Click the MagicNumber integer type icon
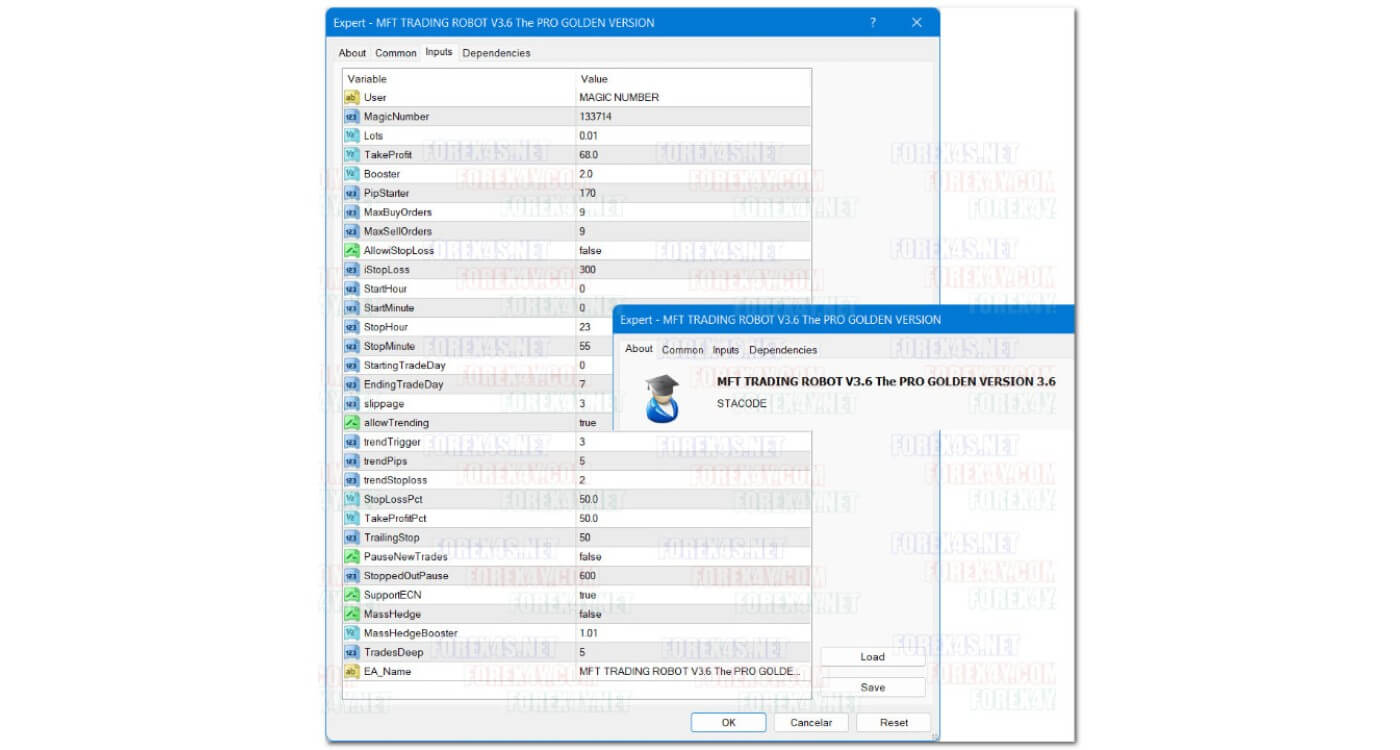Viewport: 1400px width, 750px height. (x=351, y=117)
